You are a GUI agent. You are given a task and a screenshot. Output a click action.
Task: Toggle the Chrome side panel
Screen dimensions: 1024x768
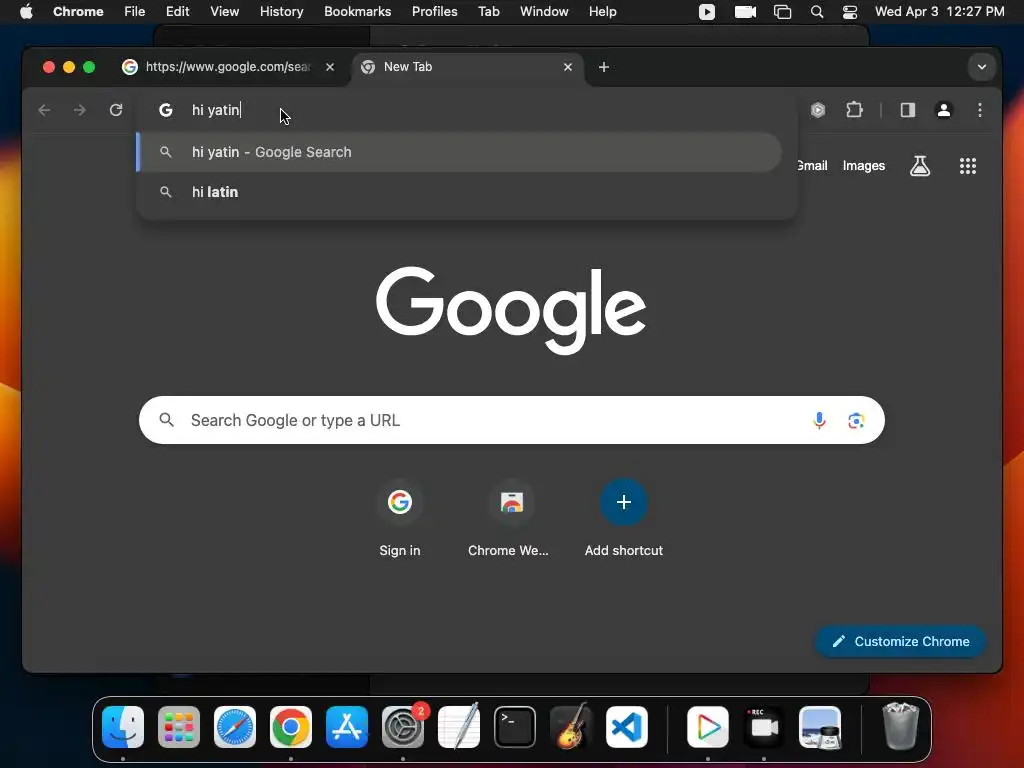pos(908,110)
